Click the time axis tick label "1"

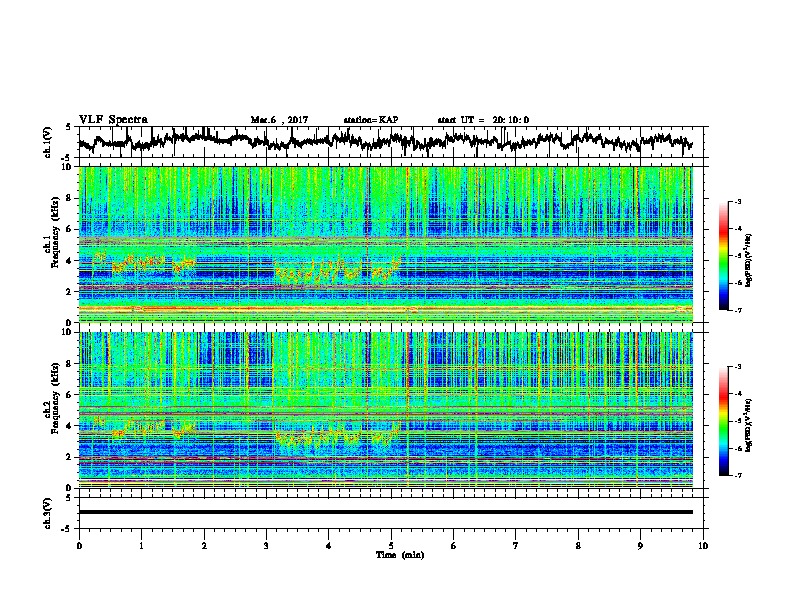141,545
